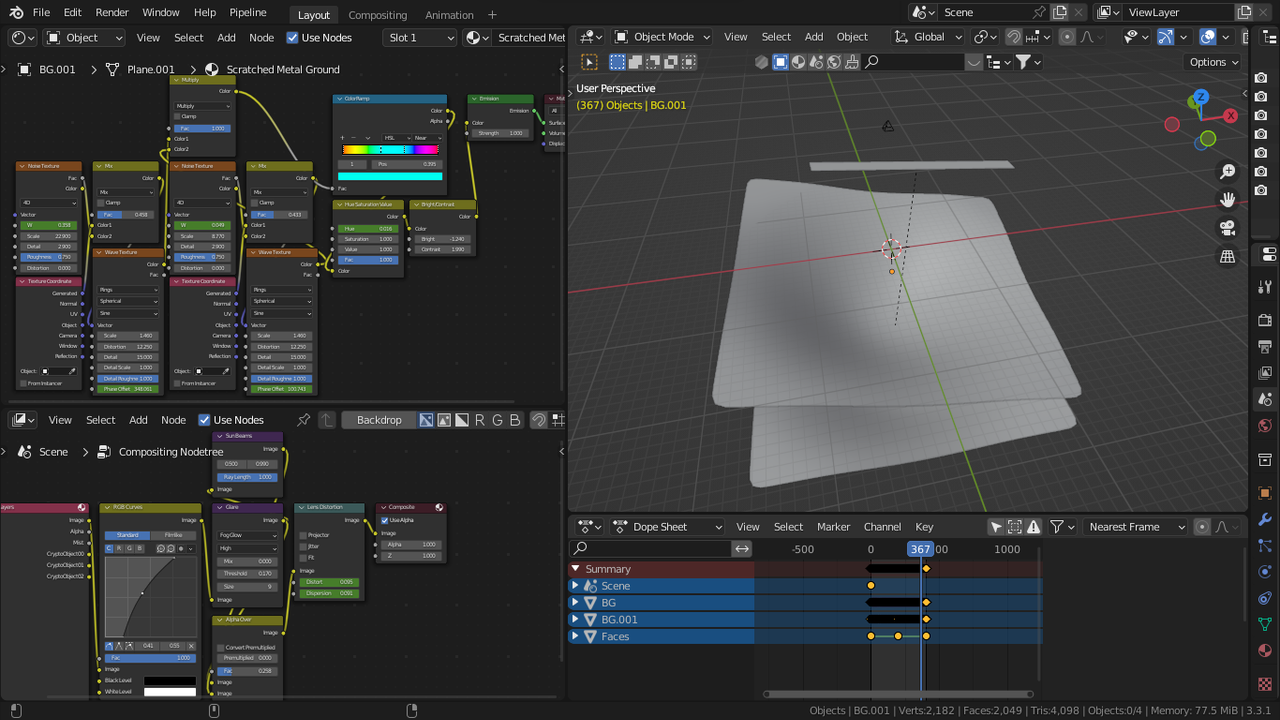This screenshot has height=720, width=1280.
Task: Click the pan hand gizmo in viewport
Action: coord(1228,200)
